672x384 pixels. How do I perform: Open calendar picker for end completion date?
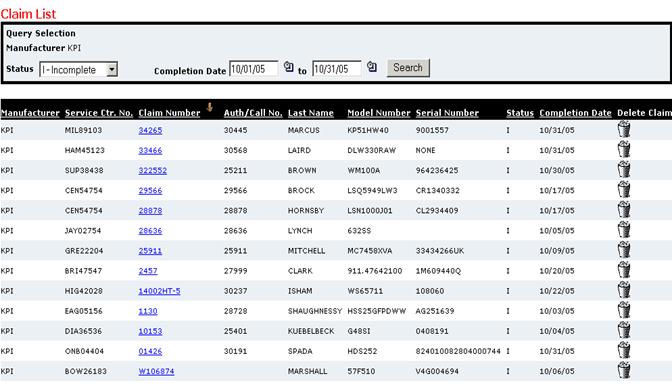tap(372, 67)
